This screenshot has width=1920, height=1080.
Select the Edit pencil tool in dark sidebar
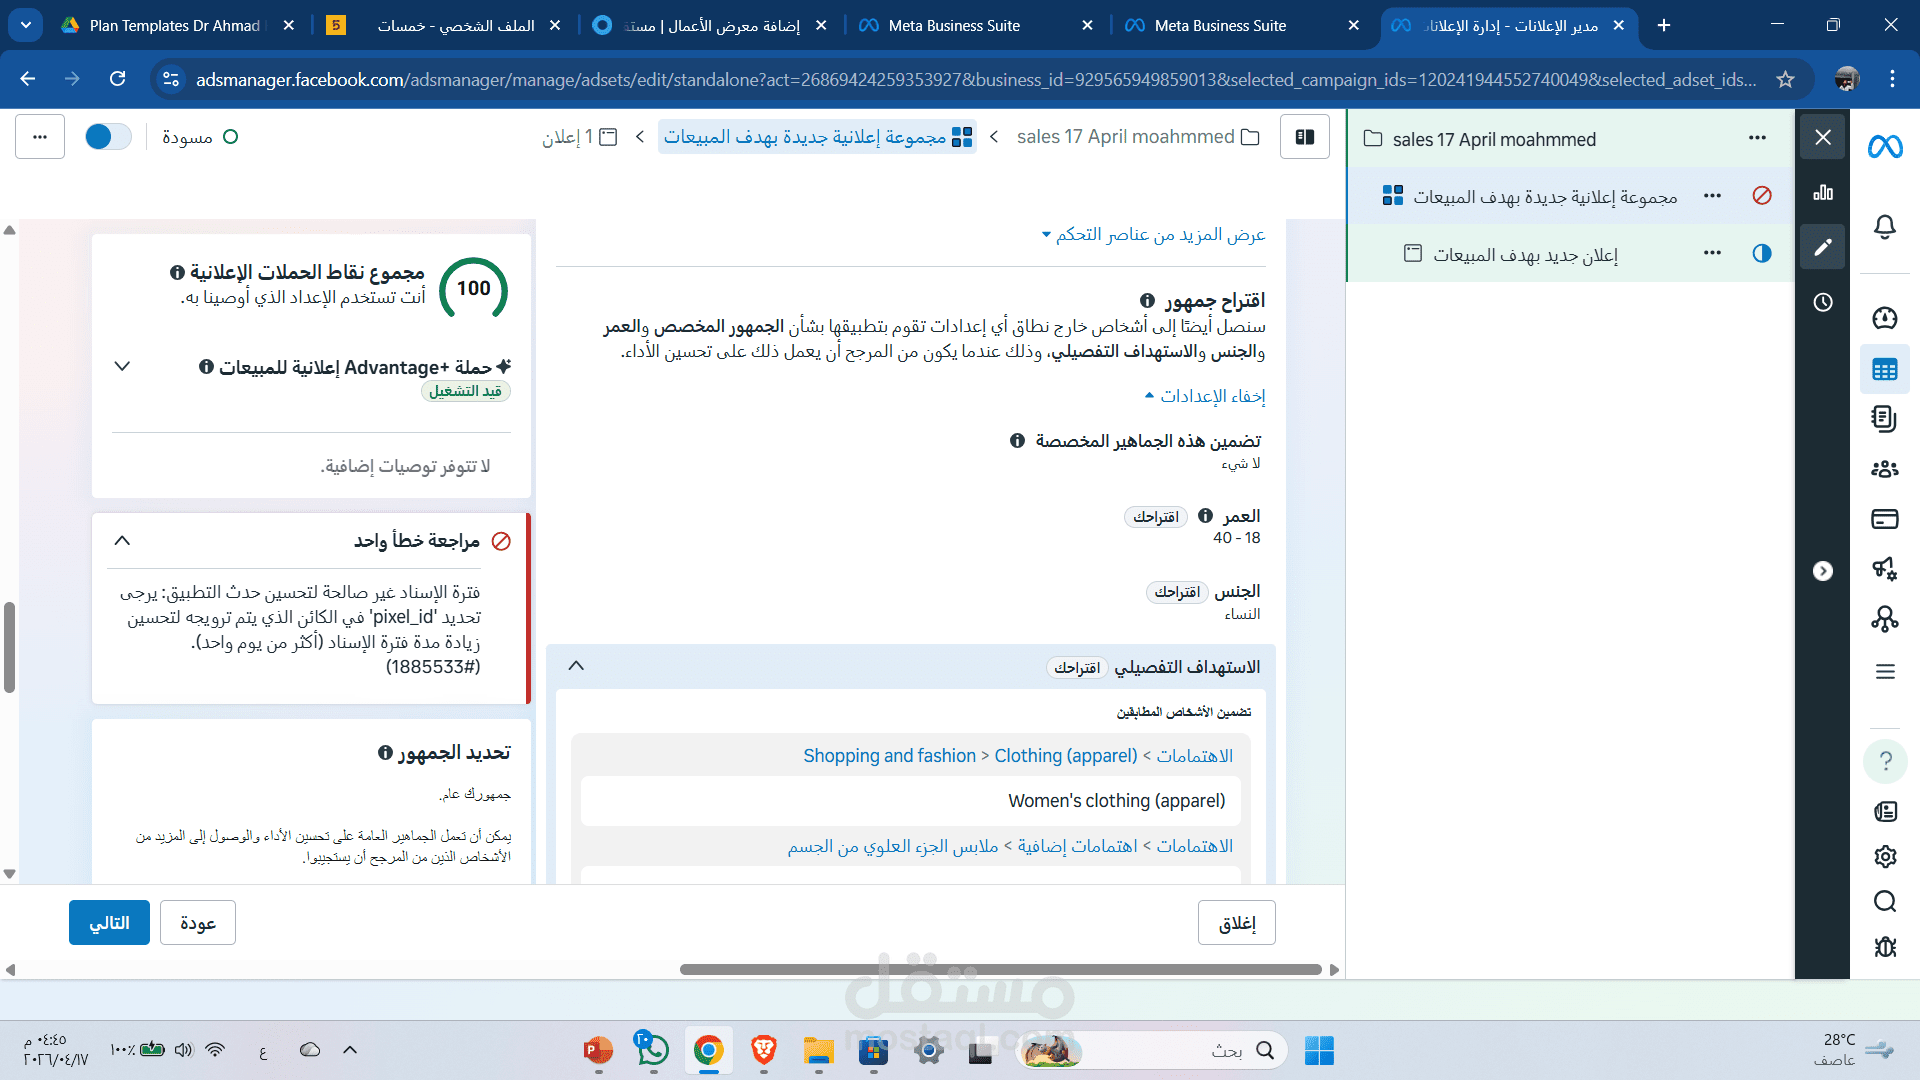(x=1822, y=246)
